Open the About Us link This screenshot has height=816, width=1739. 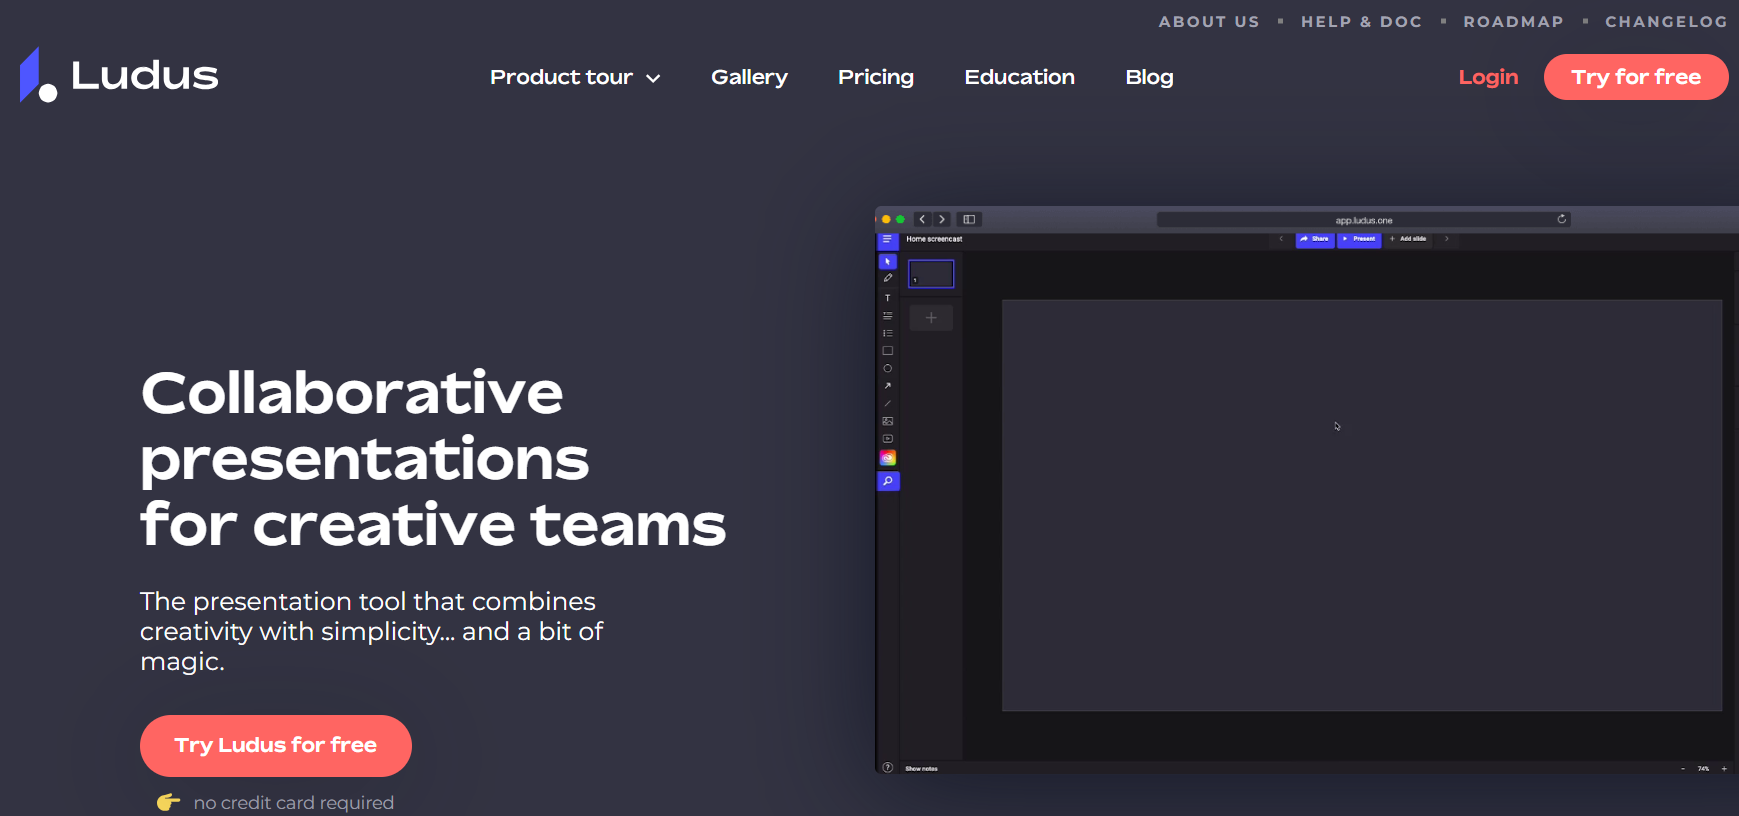coord(1209,21)
